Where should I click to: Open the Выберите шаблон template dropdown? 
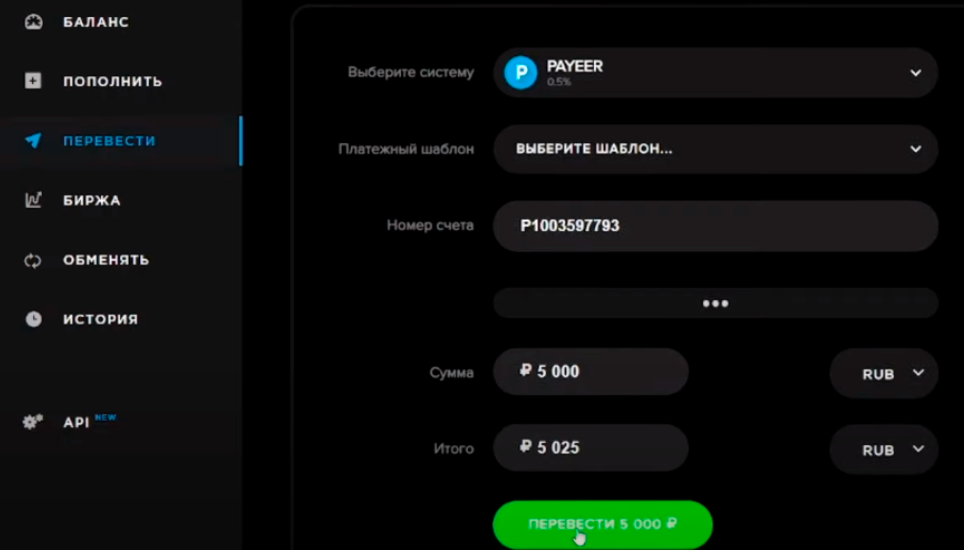pos(715,149)
